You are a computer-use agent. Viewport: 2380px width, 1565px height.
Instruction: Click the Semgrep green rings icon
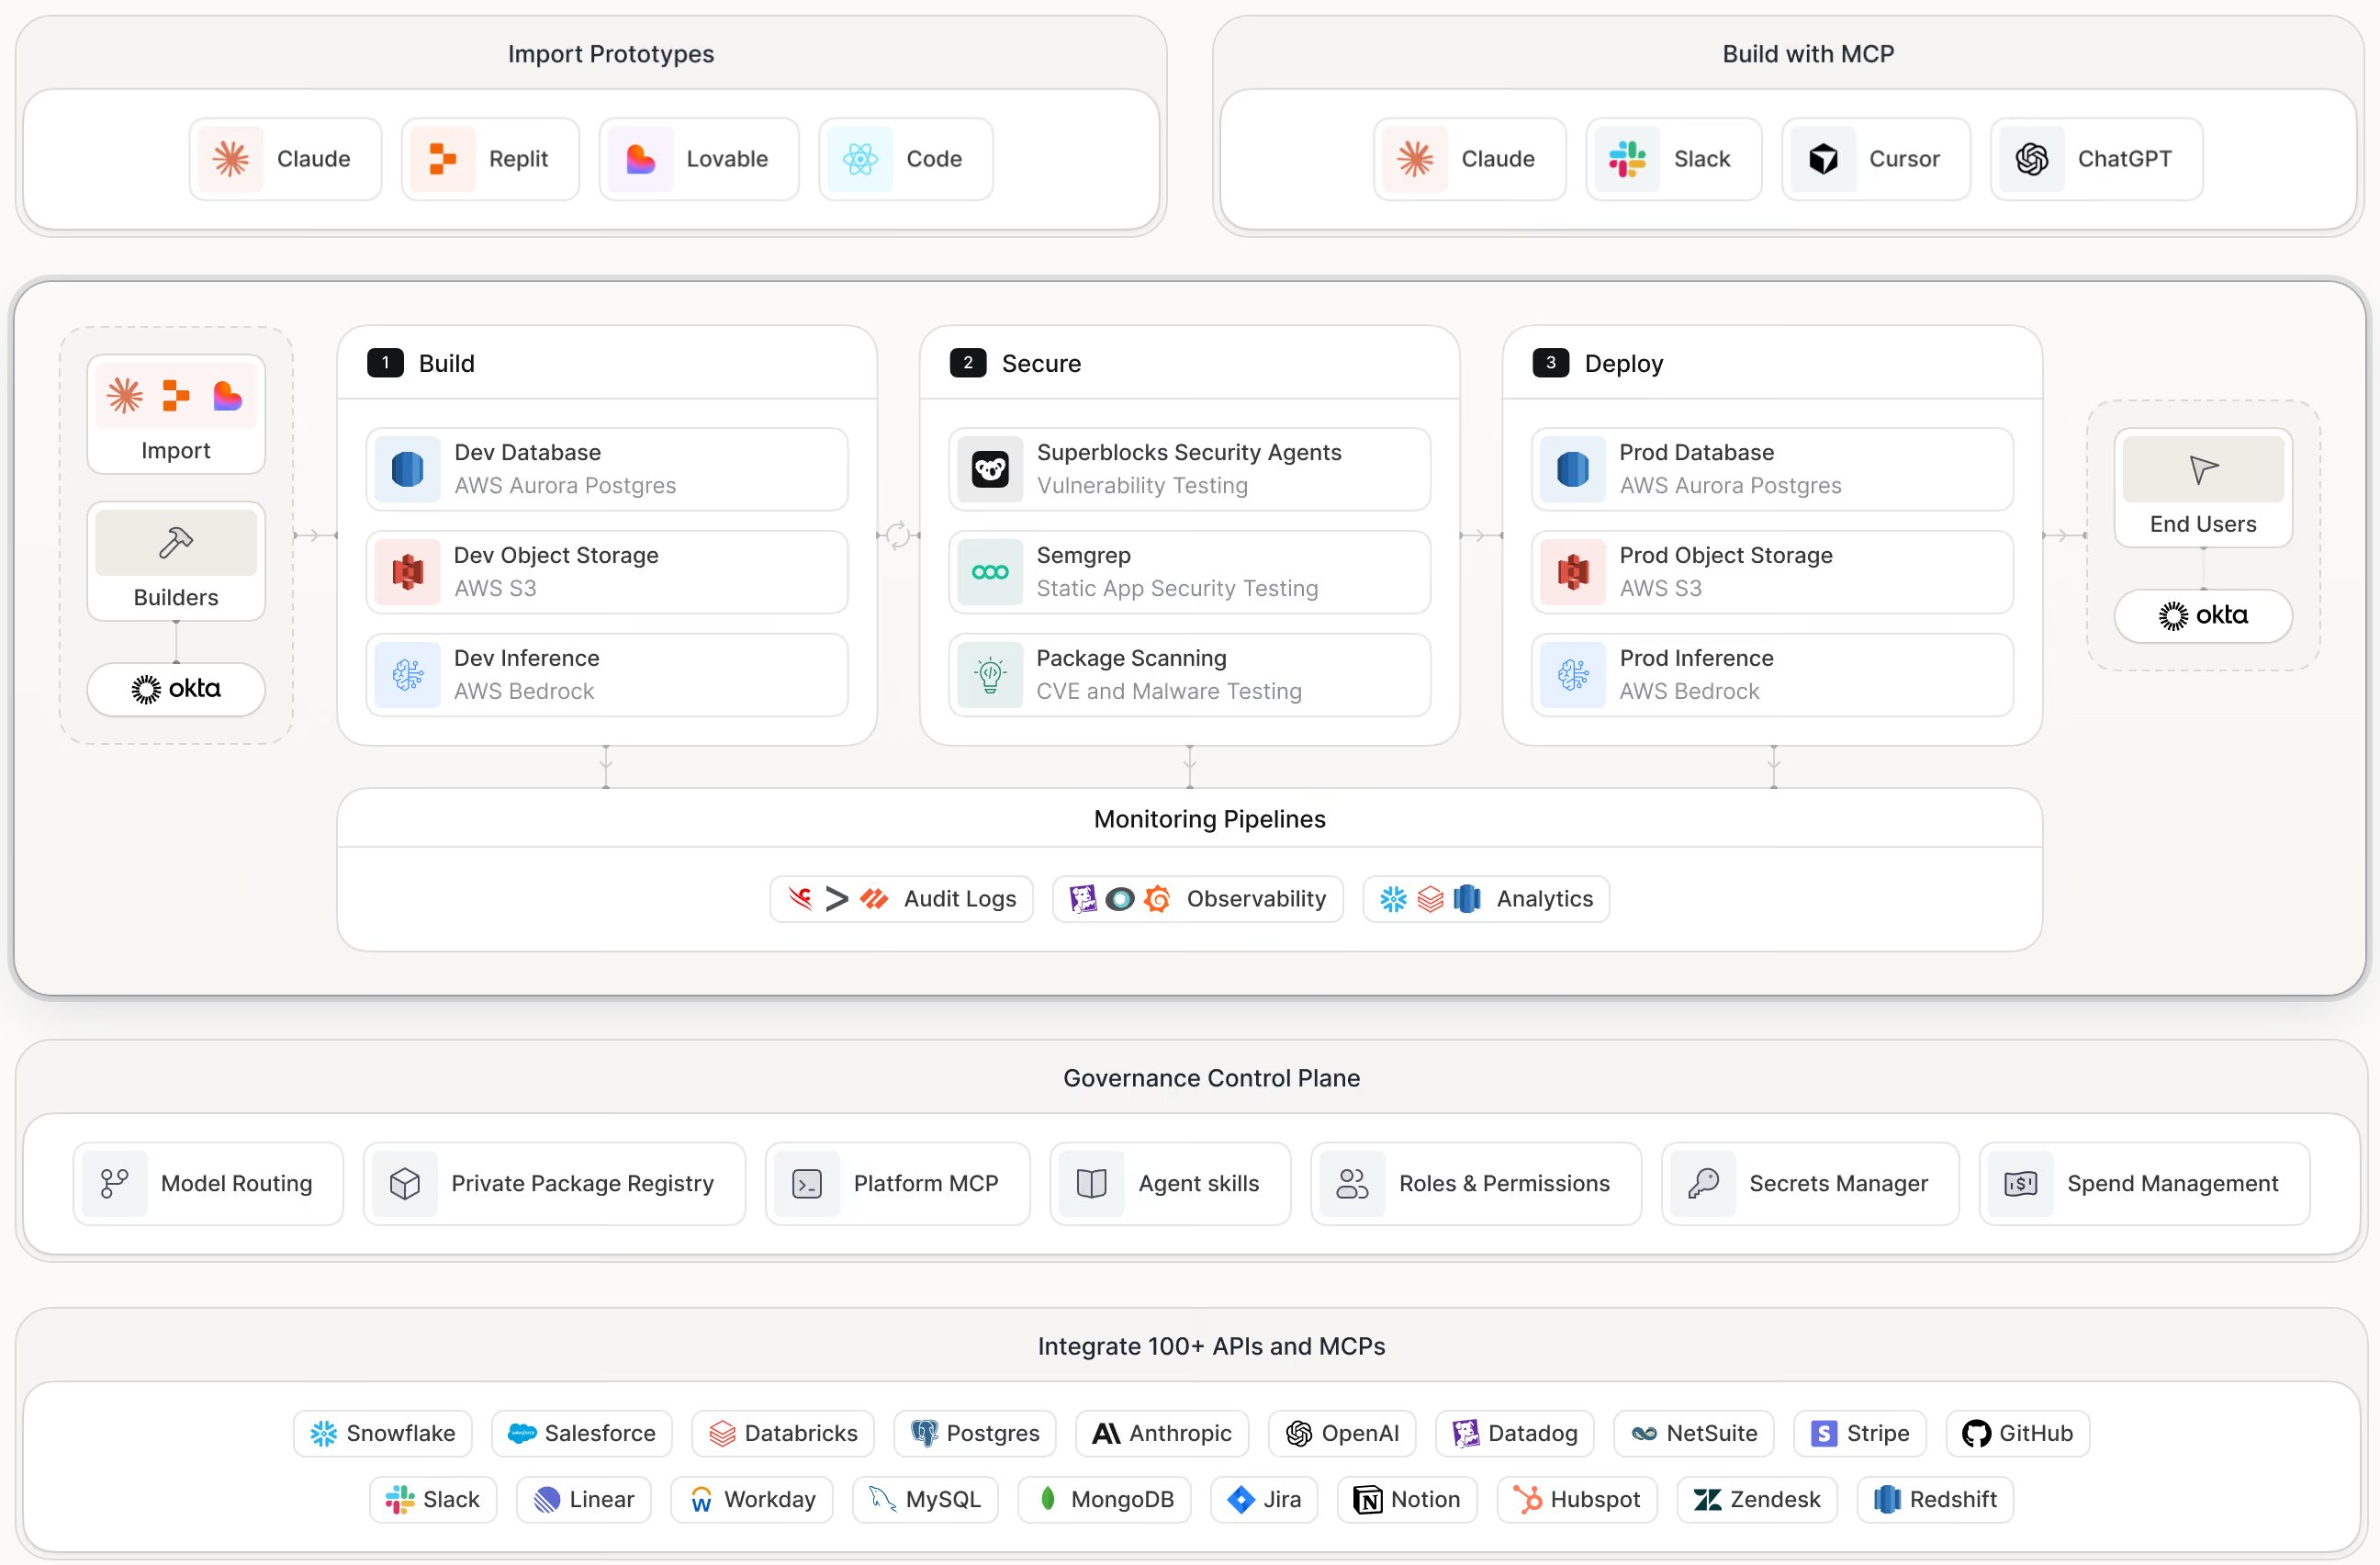(990, 572)
